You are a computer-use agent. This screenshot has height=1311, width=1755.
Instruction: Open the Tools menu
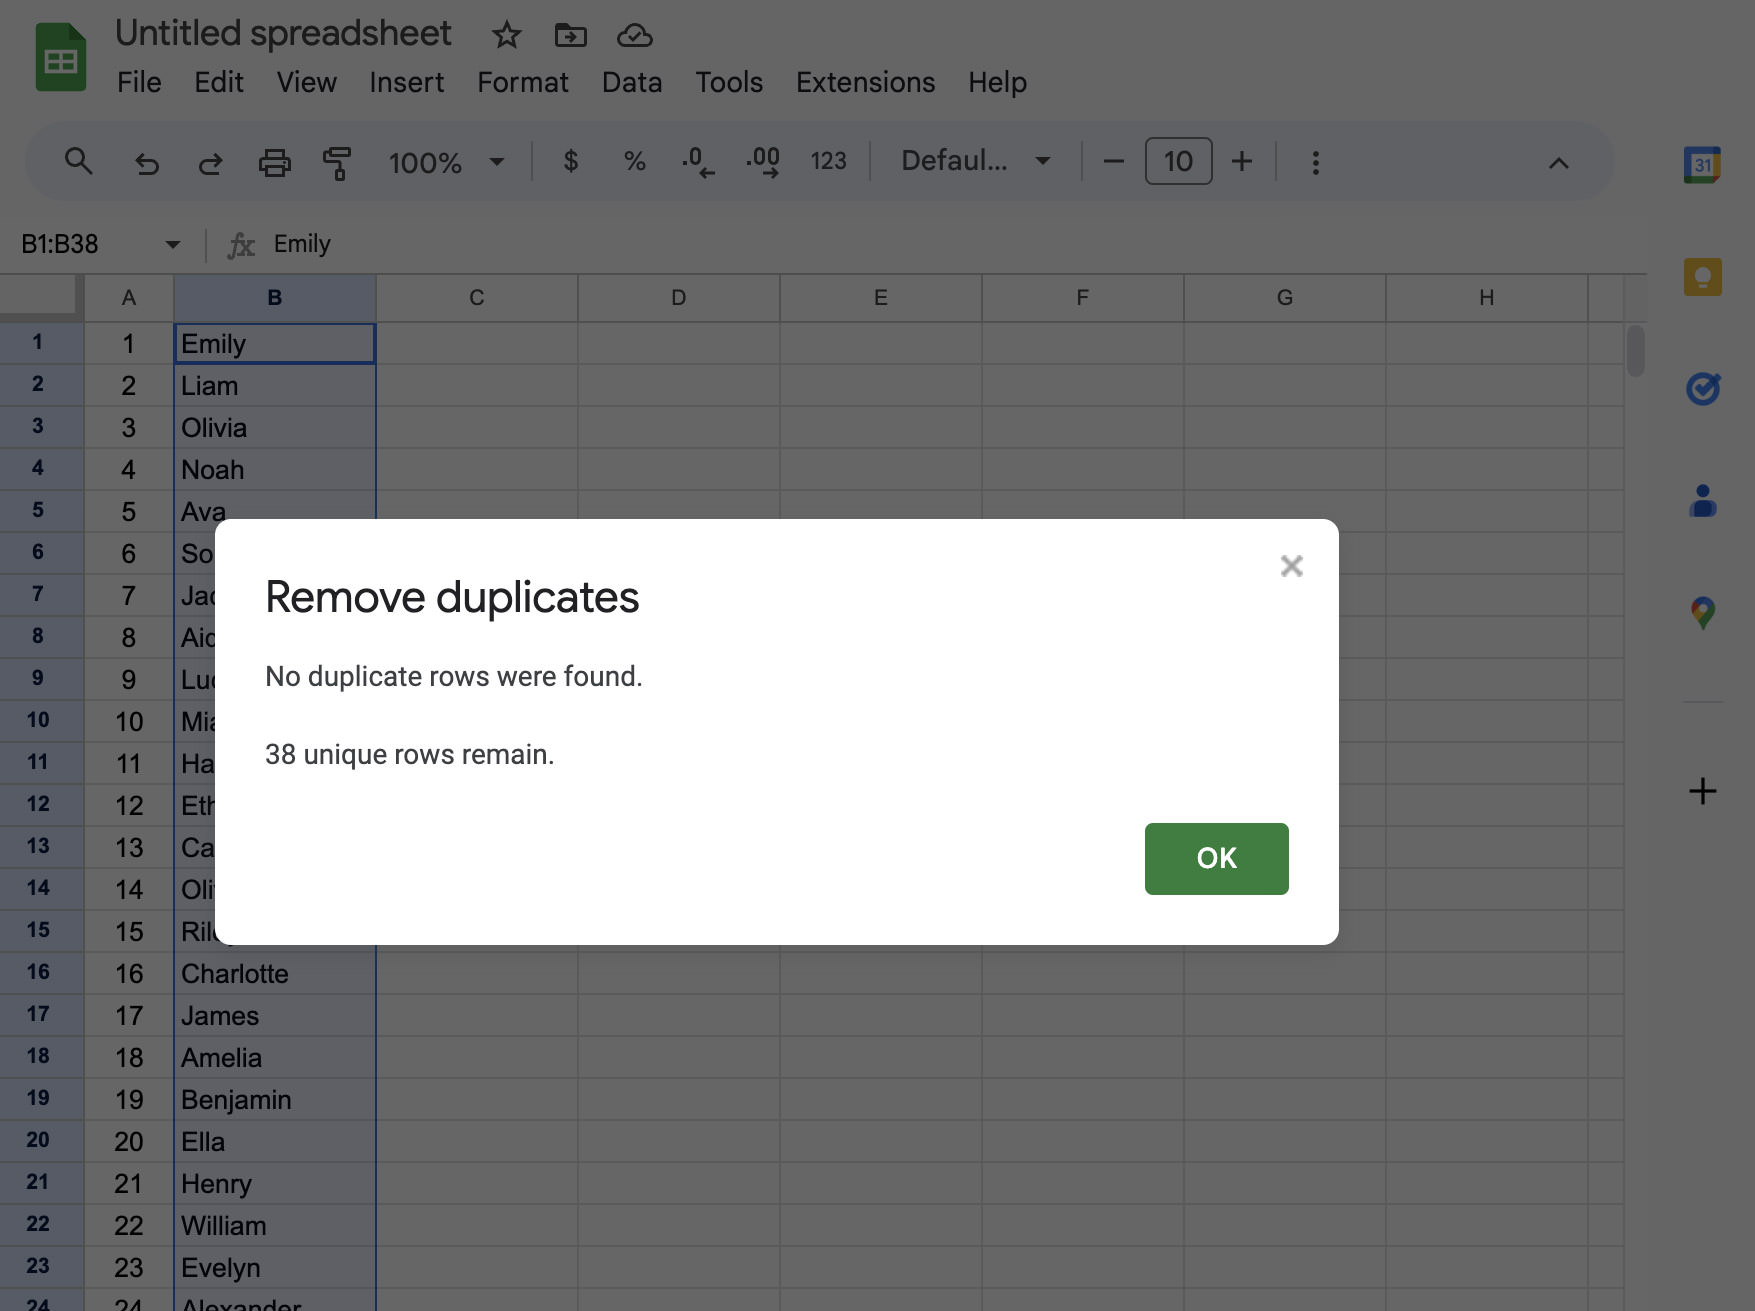click(x=729, y=82)
